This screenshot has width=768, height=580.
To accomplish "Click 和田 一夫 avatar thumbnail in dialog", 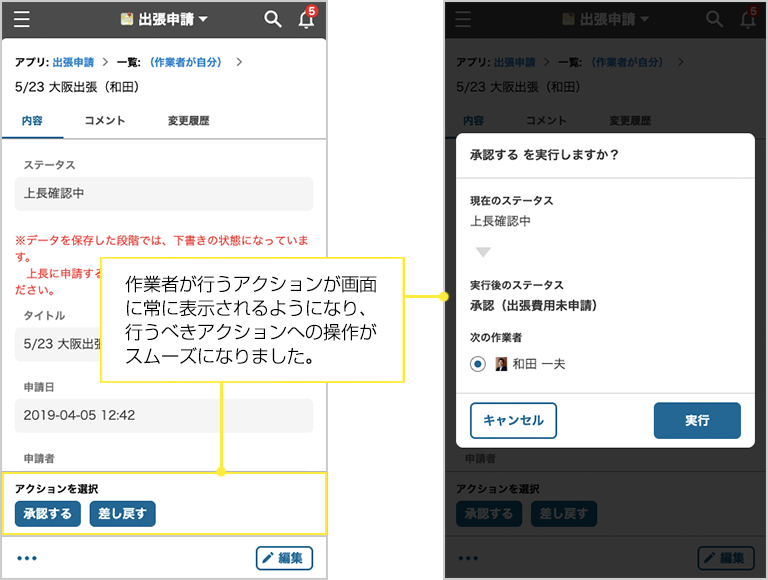I will pyautogui.click(x=501, y=364).
